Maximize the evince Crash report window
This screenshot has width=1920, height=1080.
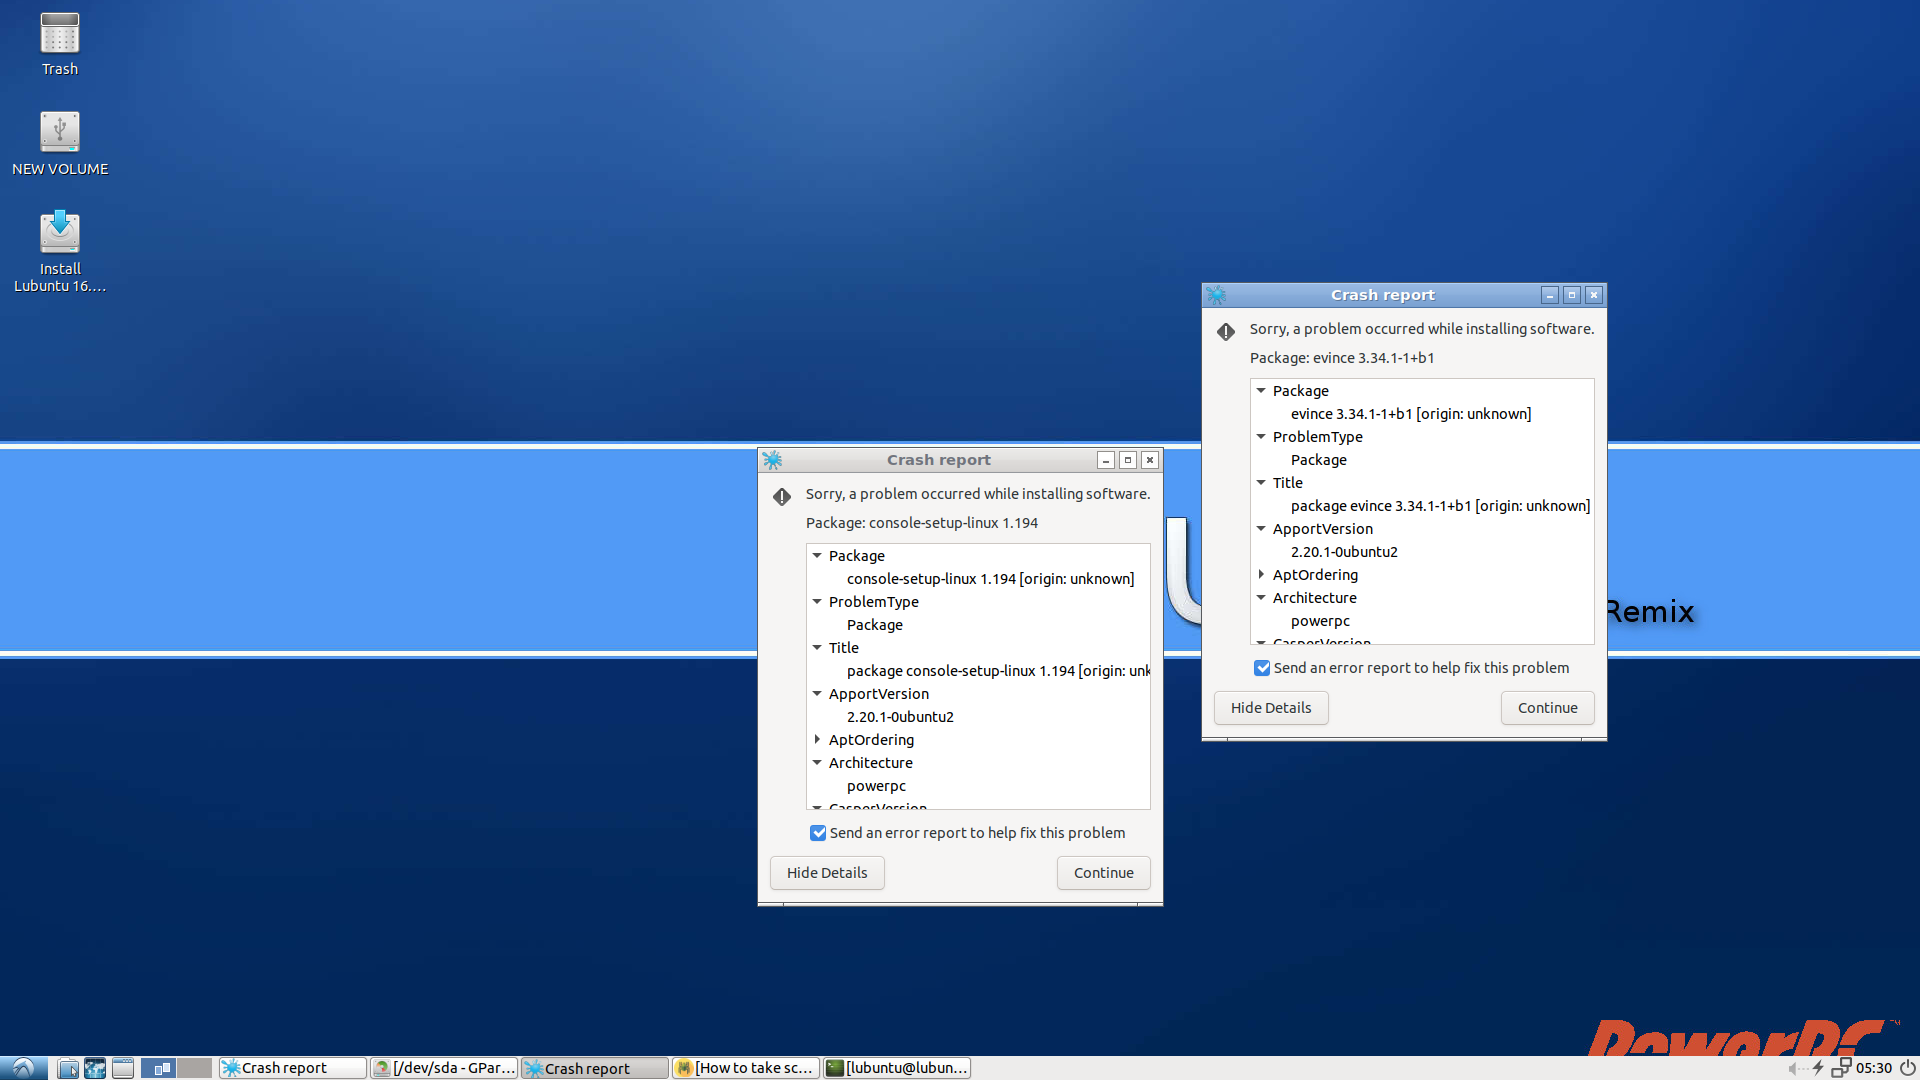(1572, 295)
